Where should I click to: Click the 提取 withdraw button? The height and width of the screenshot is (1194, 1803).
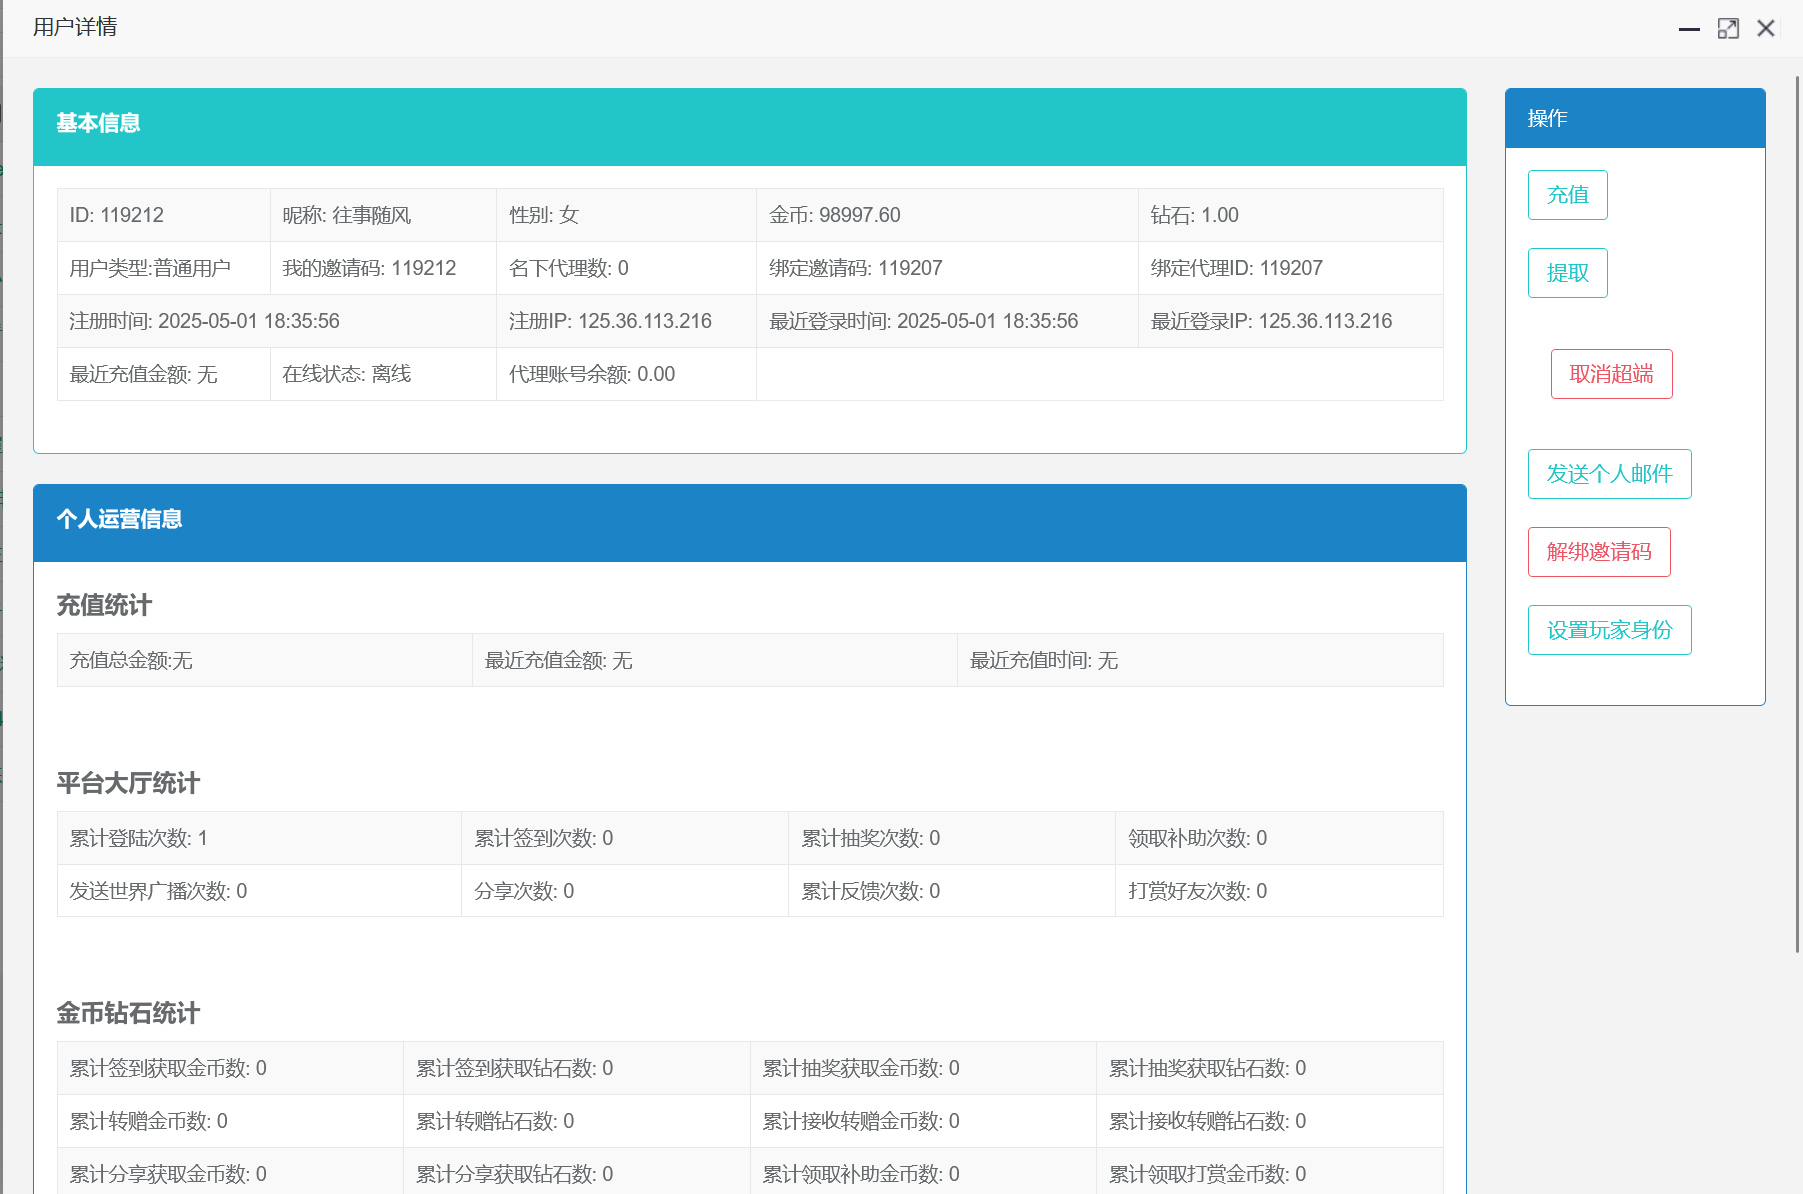point(1567,272)
